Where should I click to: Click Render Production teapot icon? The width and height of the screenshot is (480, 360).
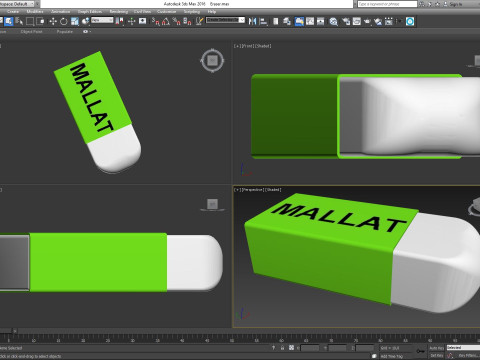pyautogui.click(x=367, y=21)
